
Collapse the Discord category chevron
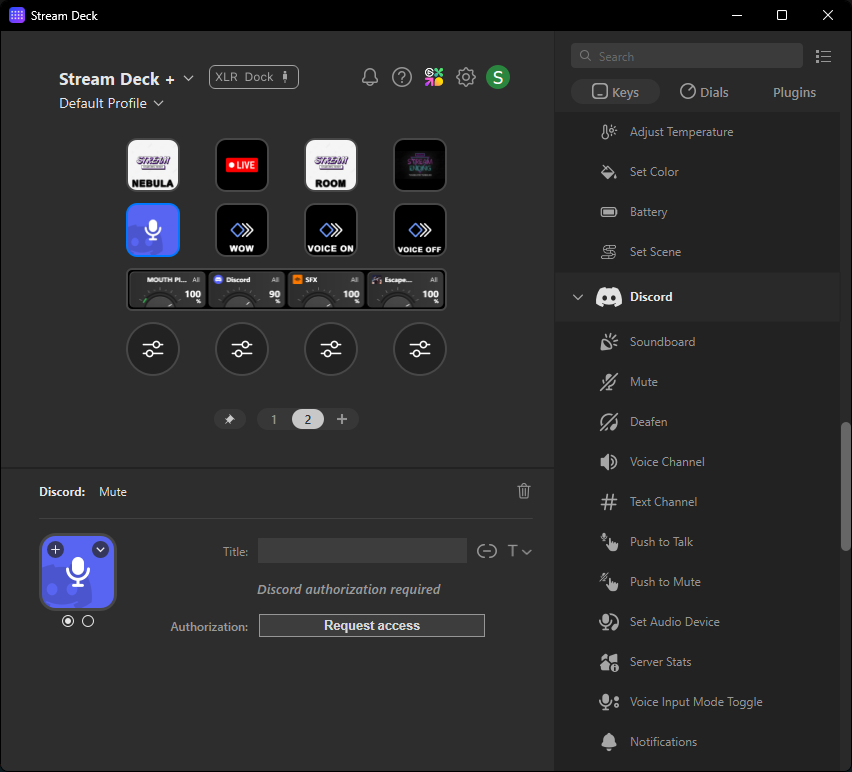[578, 297]
